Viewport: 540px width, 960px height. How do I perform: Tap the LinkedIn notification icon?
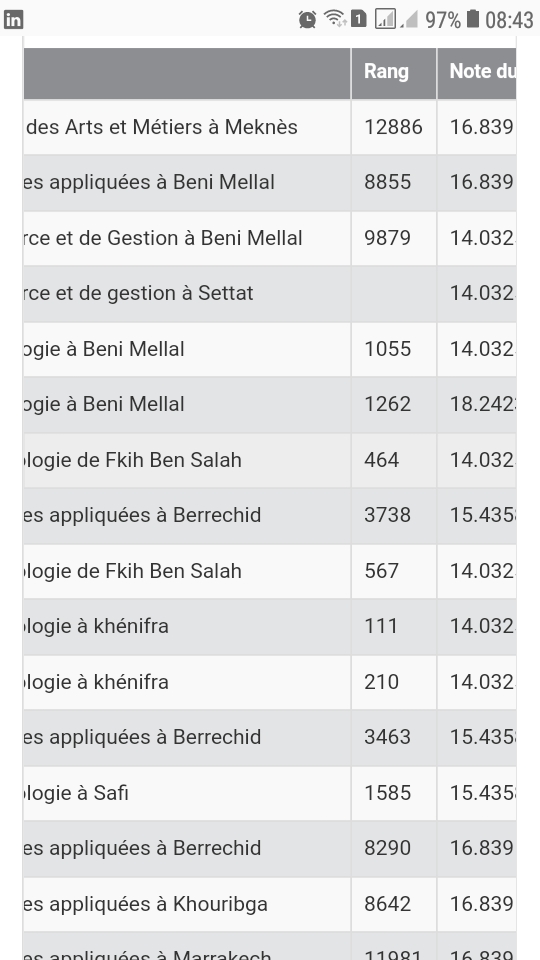point(13,20)
